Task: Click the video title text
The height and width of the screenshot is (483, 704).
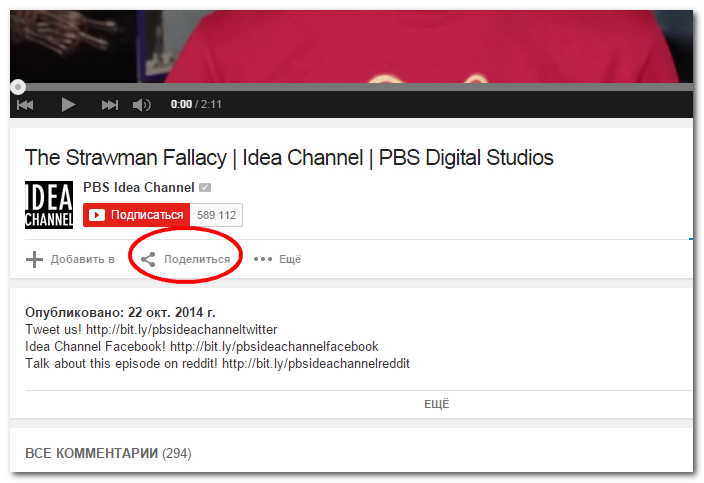Action: coord(289,158)
